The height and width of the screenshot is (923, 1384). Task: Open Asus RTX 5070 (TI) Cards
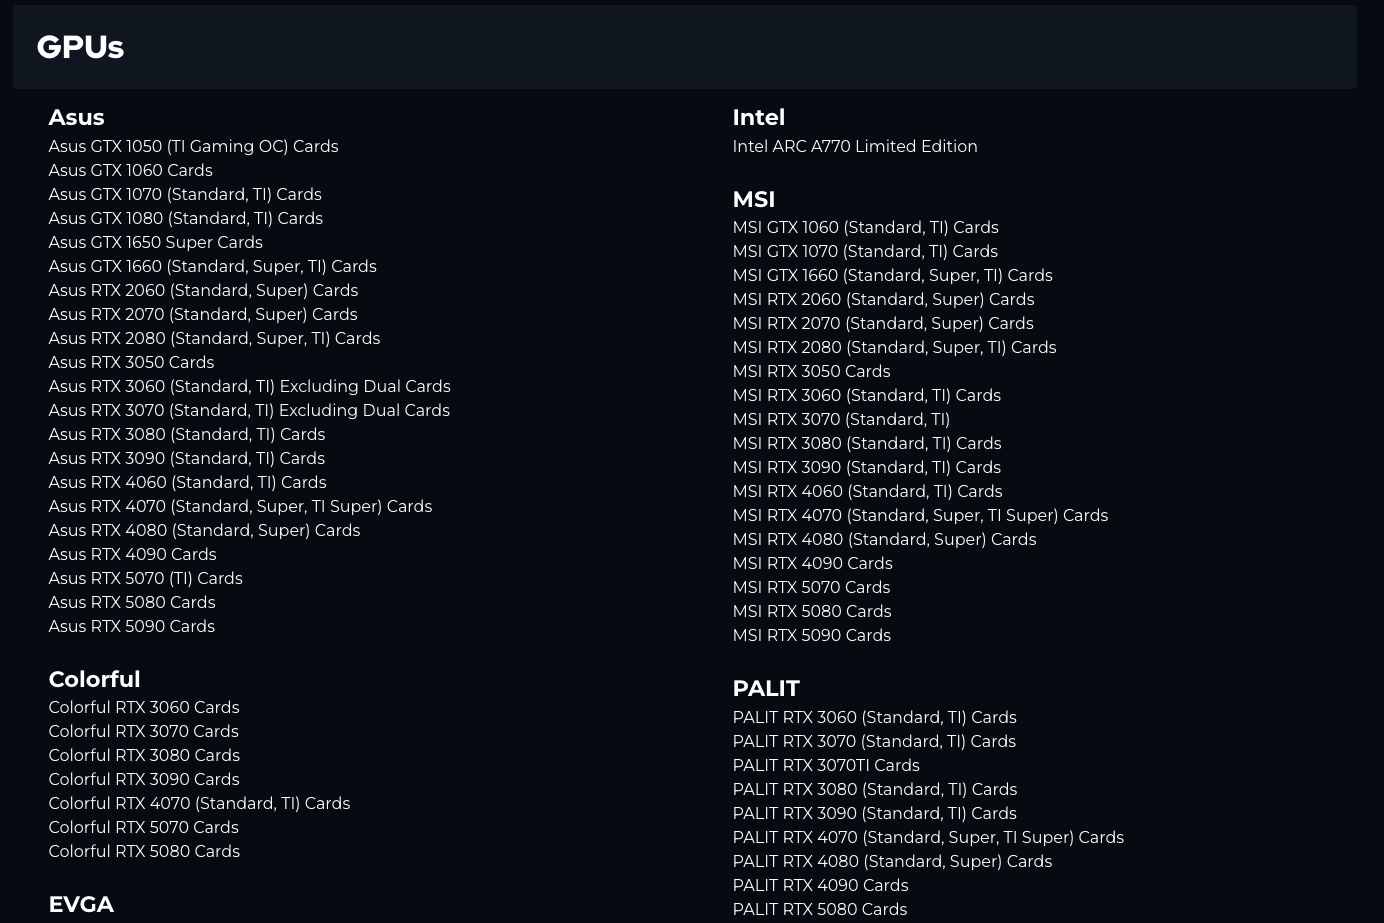(145, 578)
